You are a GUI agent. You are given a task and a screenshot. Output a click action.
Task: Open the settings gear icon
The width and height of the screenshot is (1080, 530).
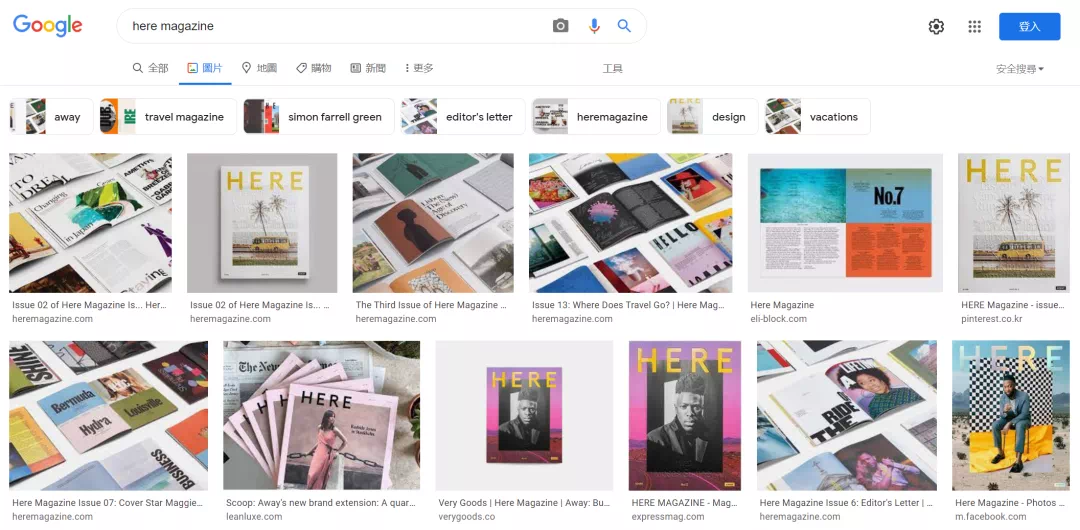936,27
